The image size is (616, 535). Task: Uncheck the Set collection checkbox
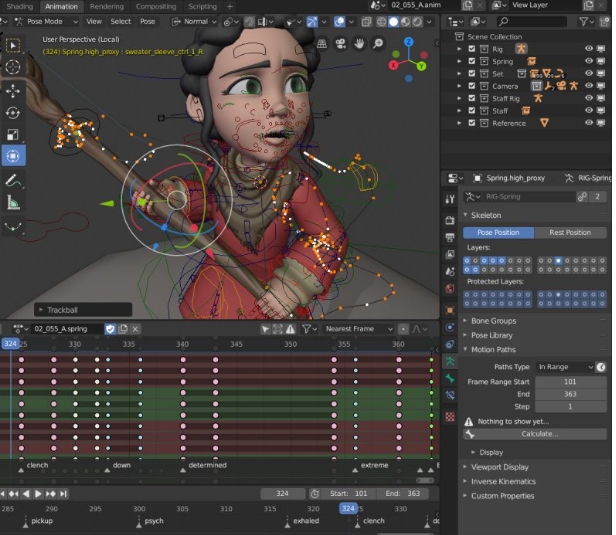coord(472,73)
